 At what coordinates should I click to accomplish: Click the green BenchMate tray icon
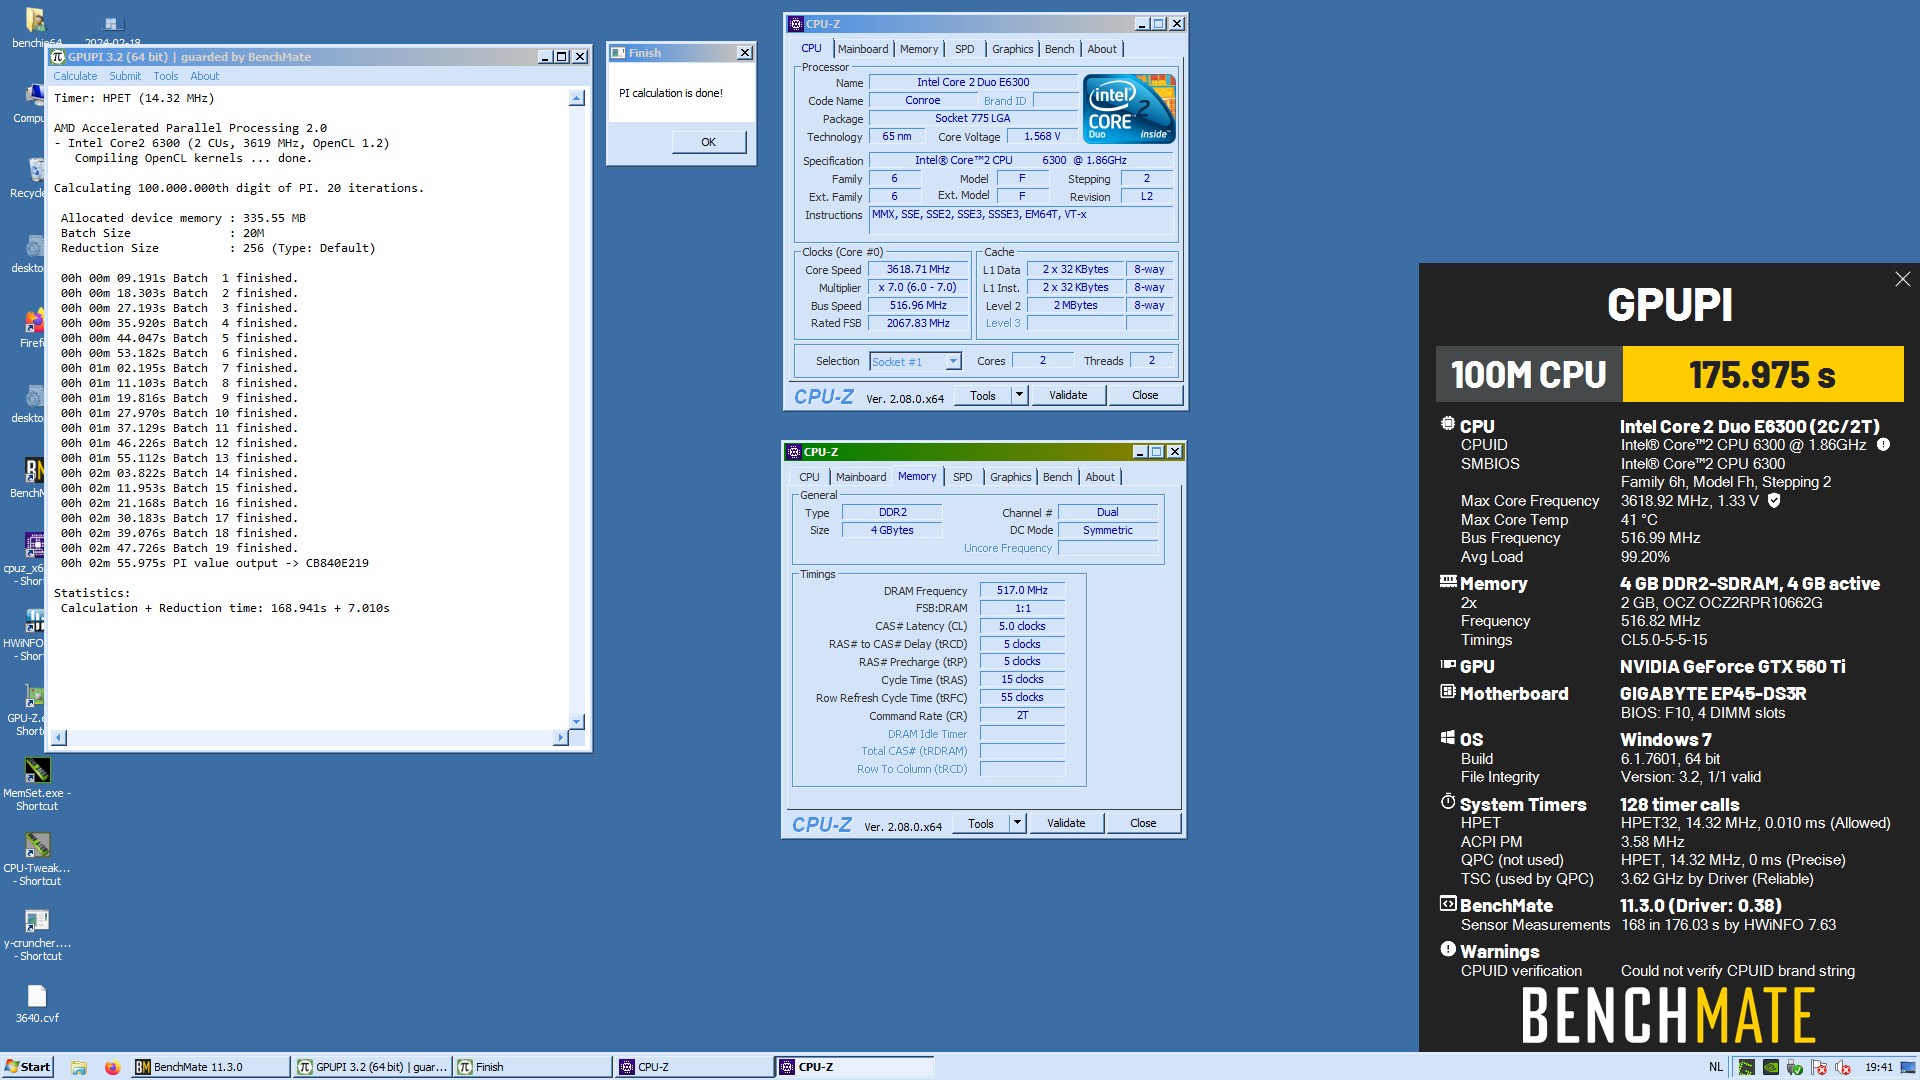pyautogui.click(x=1746, y=1067)
